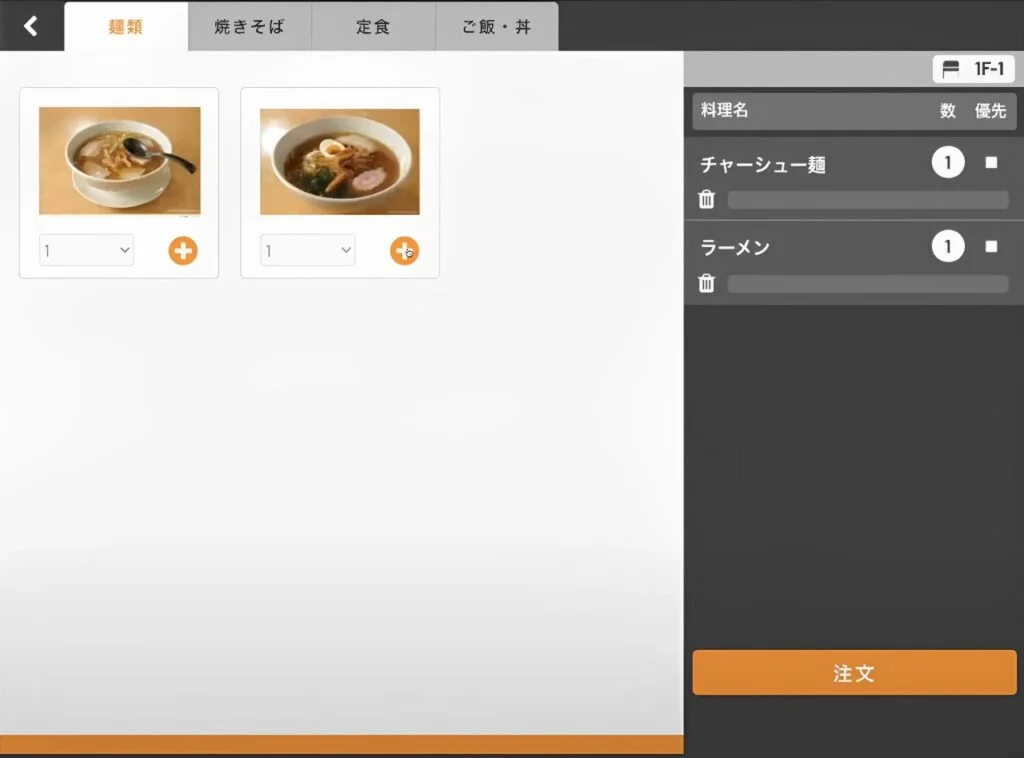1024x758 pixels.
Task: Open quantity dropdown for second ramen dish
Action: coord(308,250)
